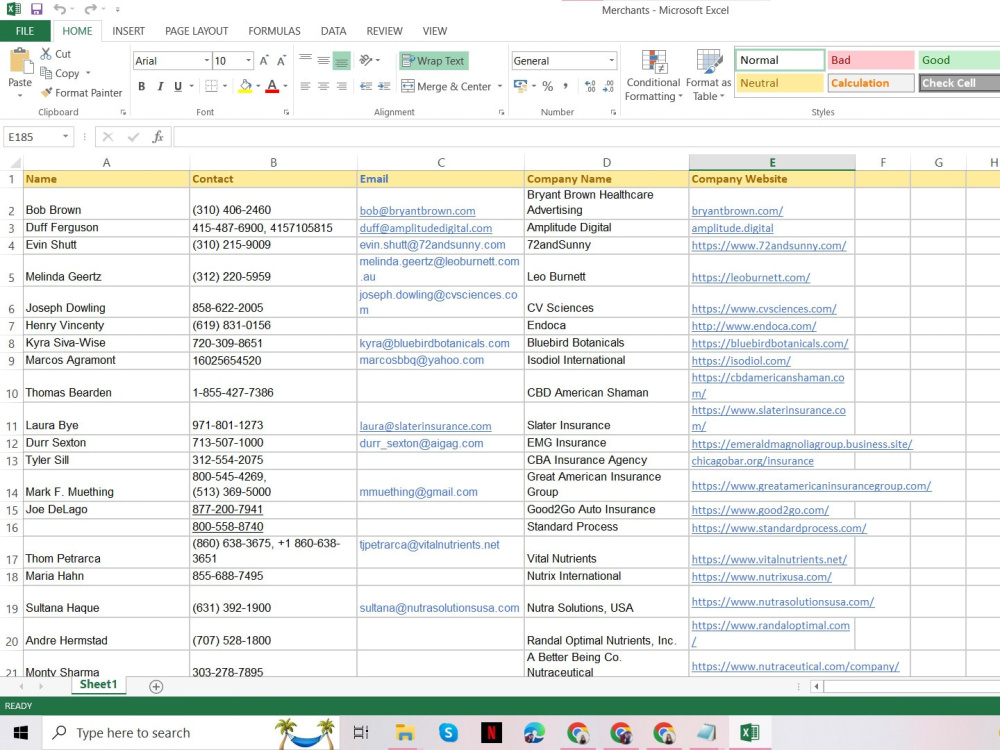Viewport: 1000px width, 750px height.
Task: Open the https://isodiol.com/ website link
Action: tap(740, 361)
